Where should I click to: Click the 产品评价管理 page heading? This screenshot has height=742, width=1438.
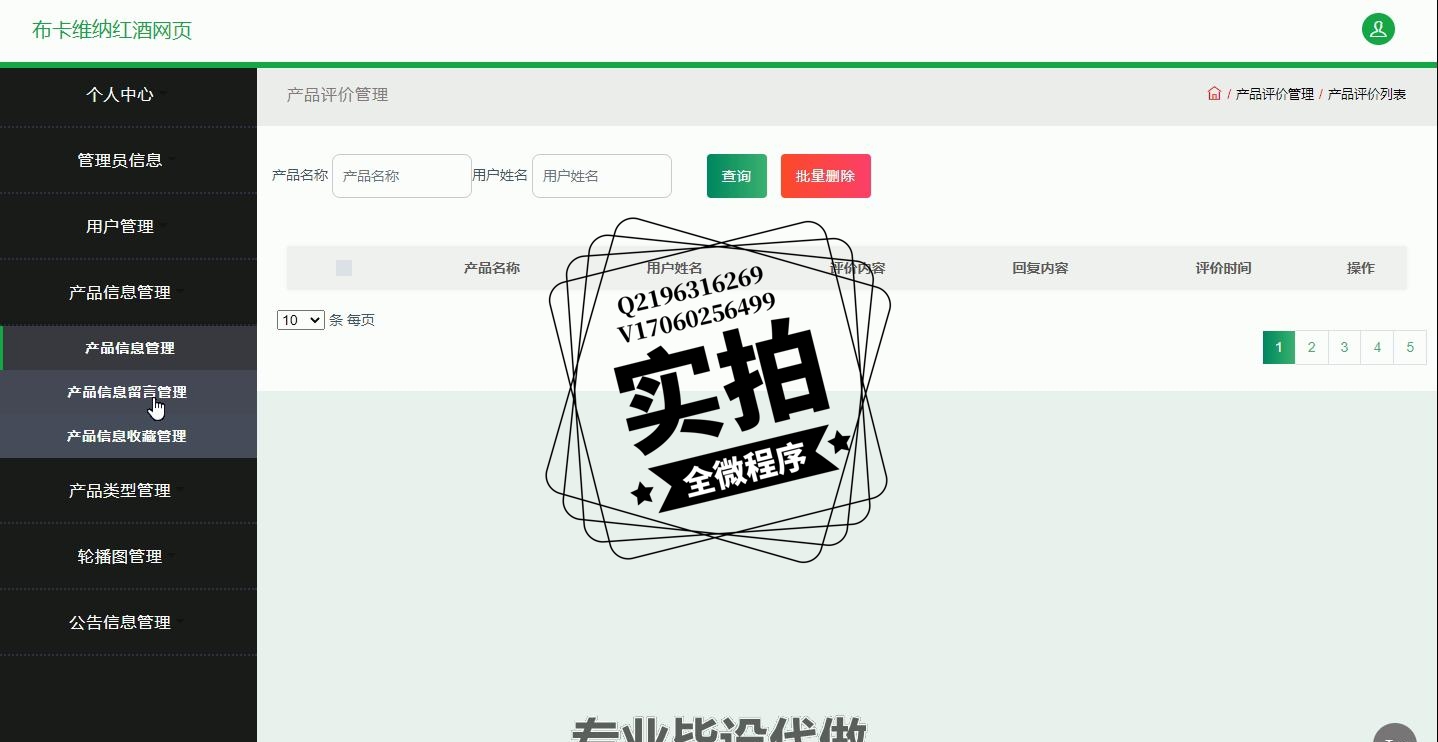337,95
